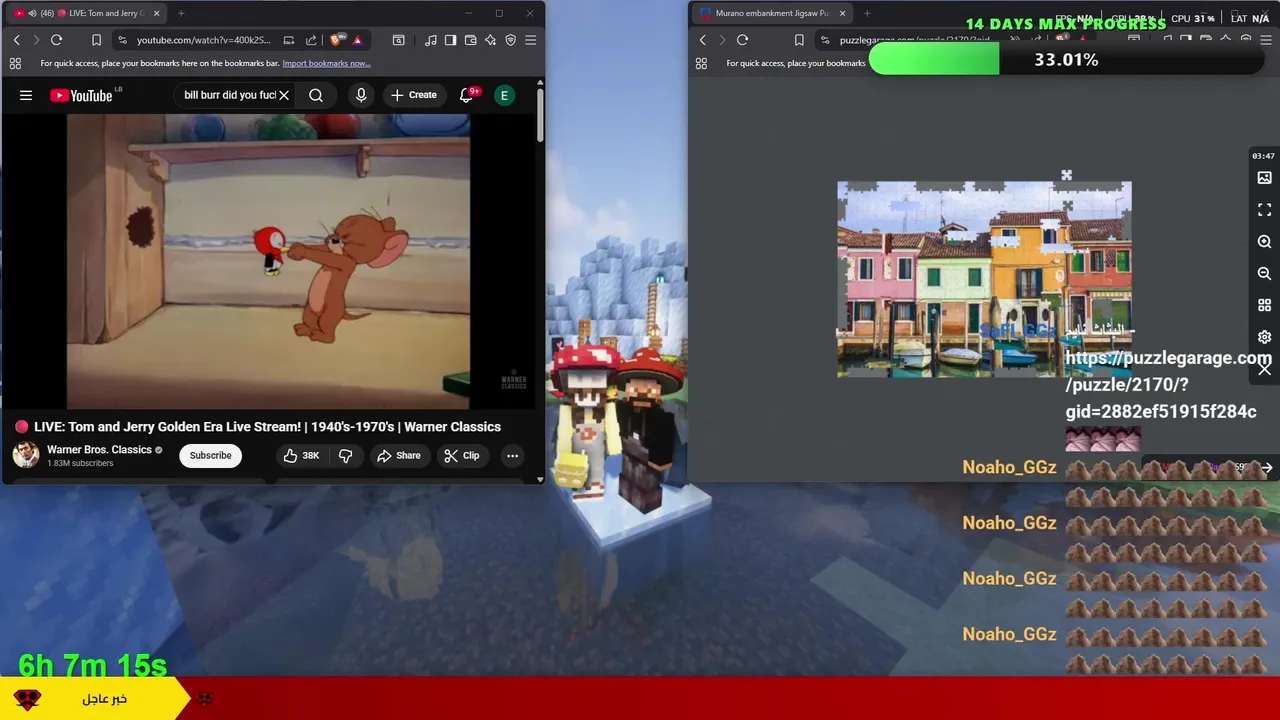Image resolution: width=1280 pixels, height=720 pixels.
Task: Reload the puzzlegarage page
Action: point(743,40)
